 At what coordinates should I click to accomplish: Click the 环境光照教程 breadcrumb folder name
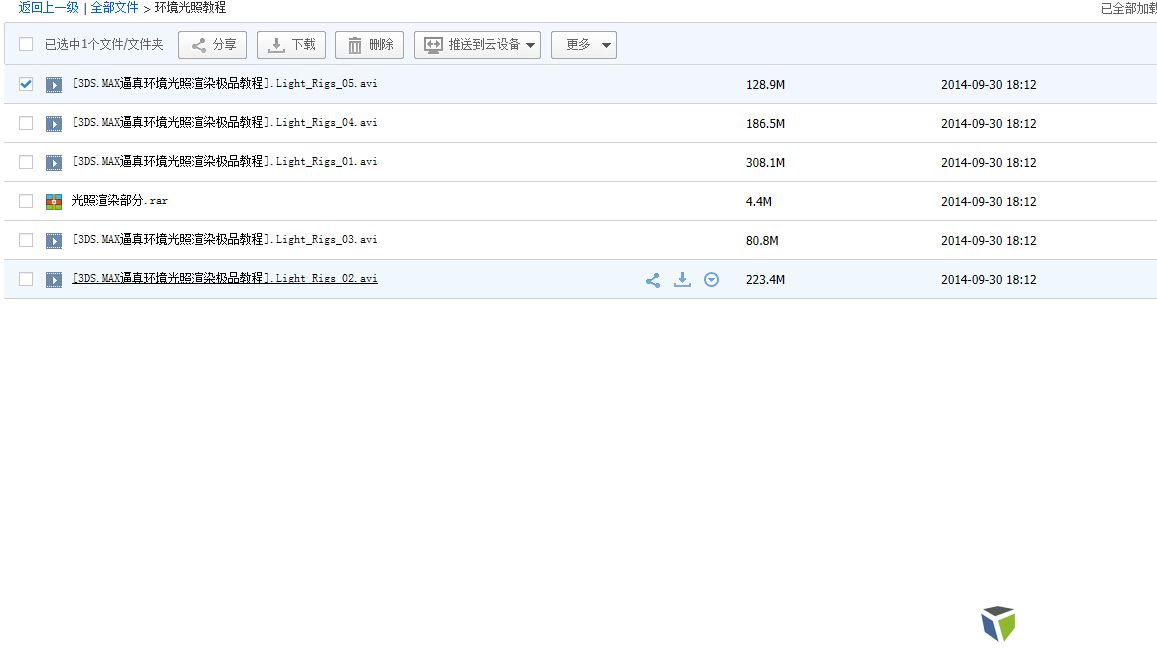(x=190, y=8)
